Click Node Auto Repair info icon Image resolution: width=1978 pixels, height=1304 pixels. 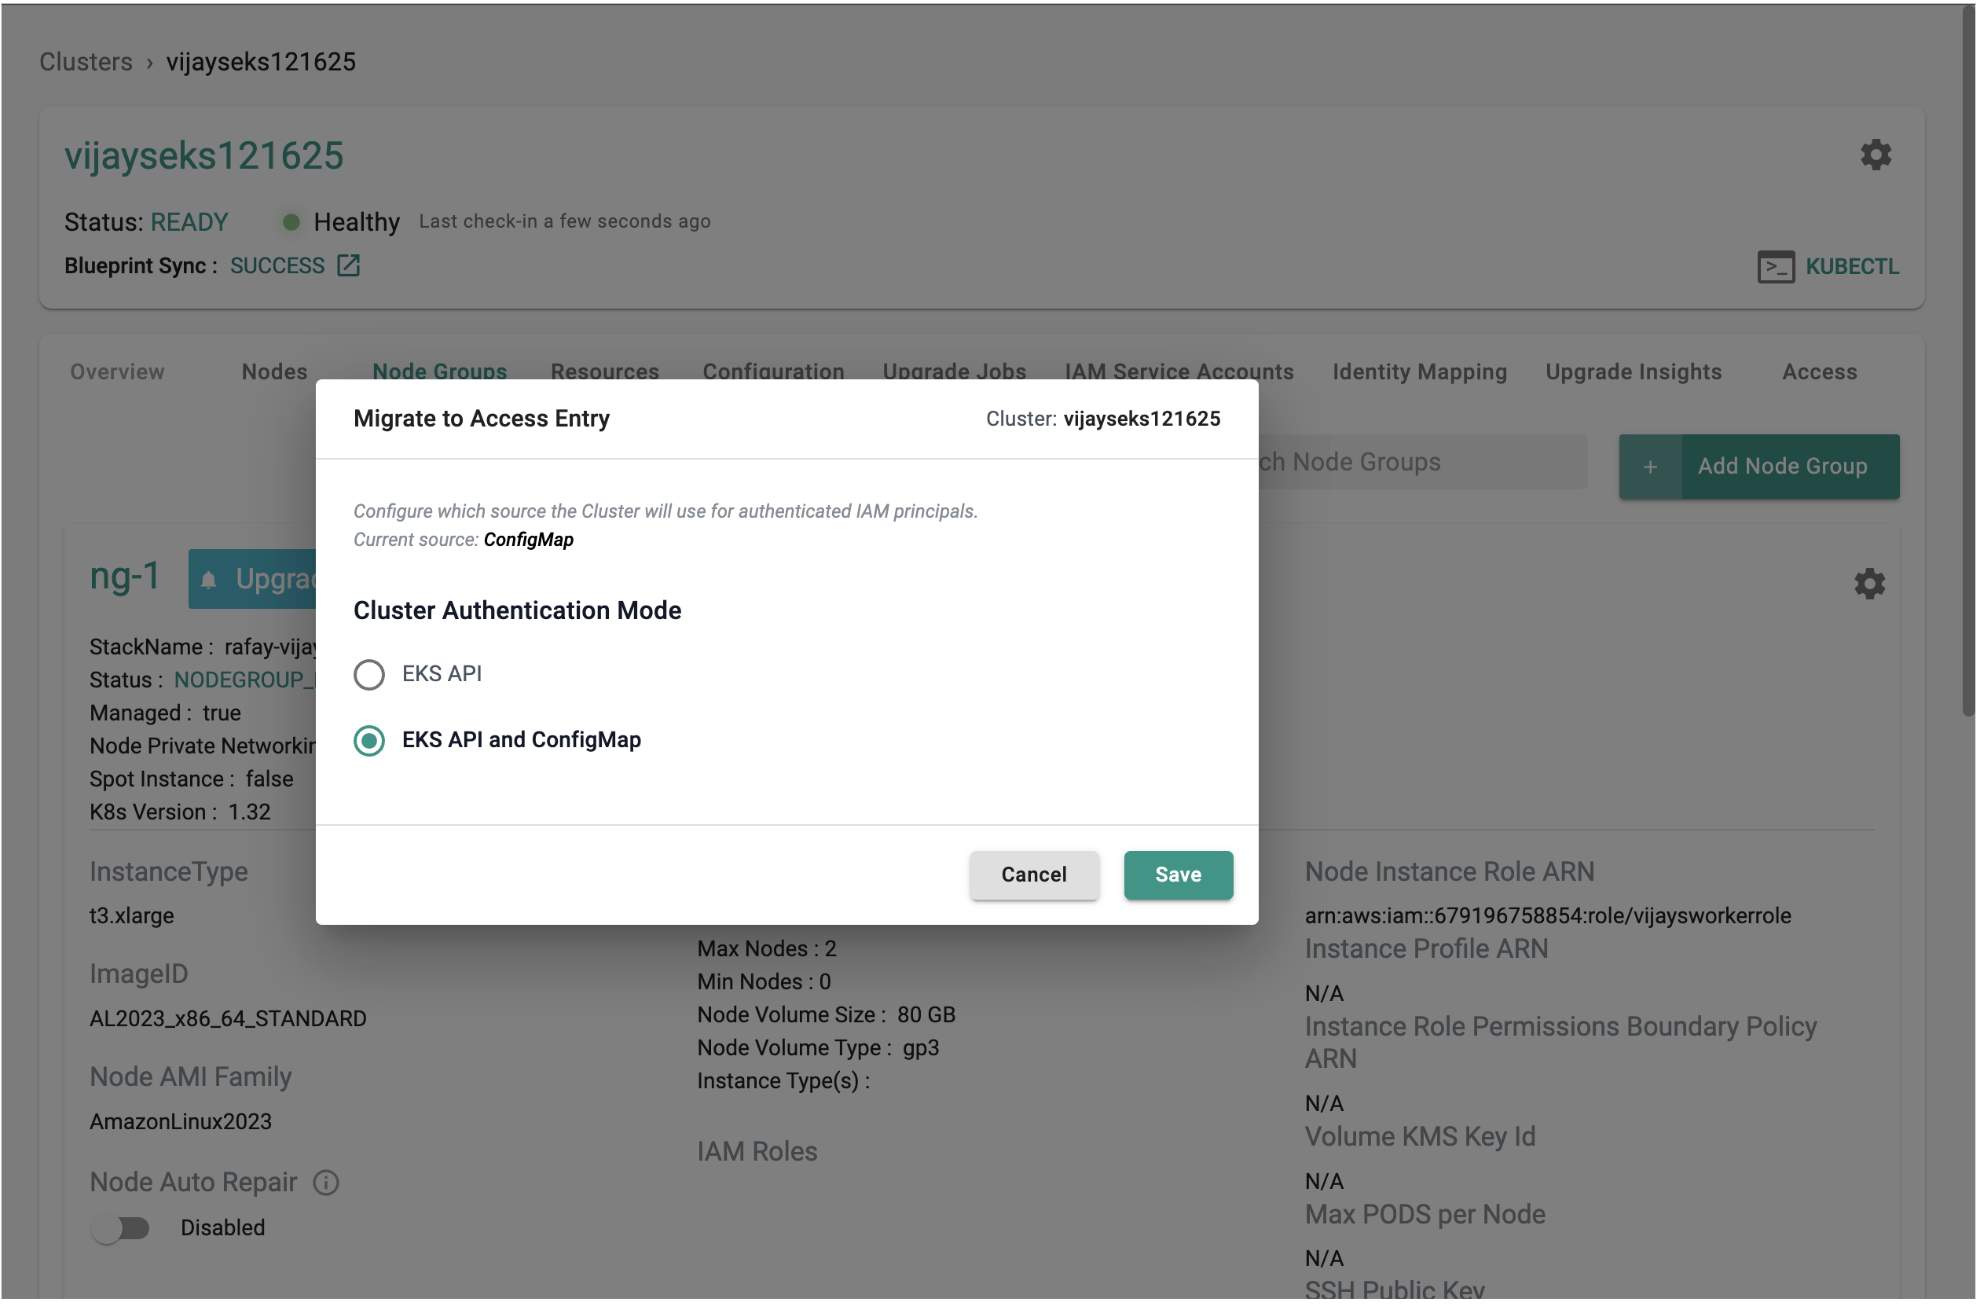click(x=326, y=1183)
